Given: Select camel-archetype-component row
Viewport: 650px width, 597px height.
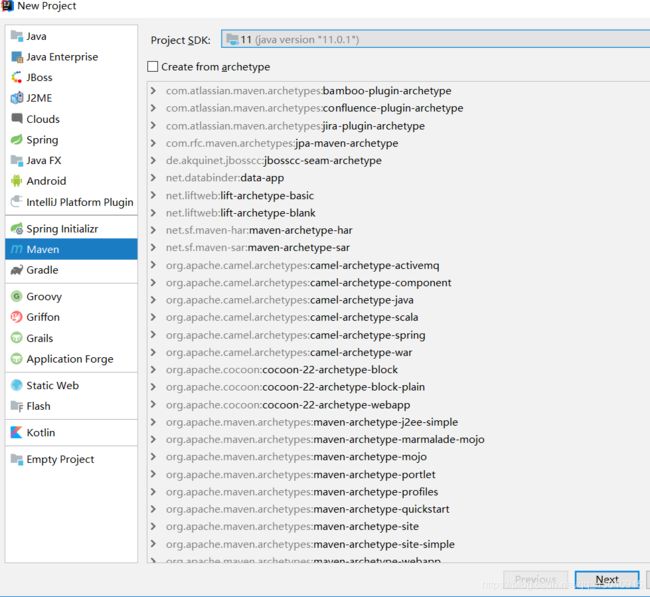Looking at the screenshot, I should coord(399,282).
